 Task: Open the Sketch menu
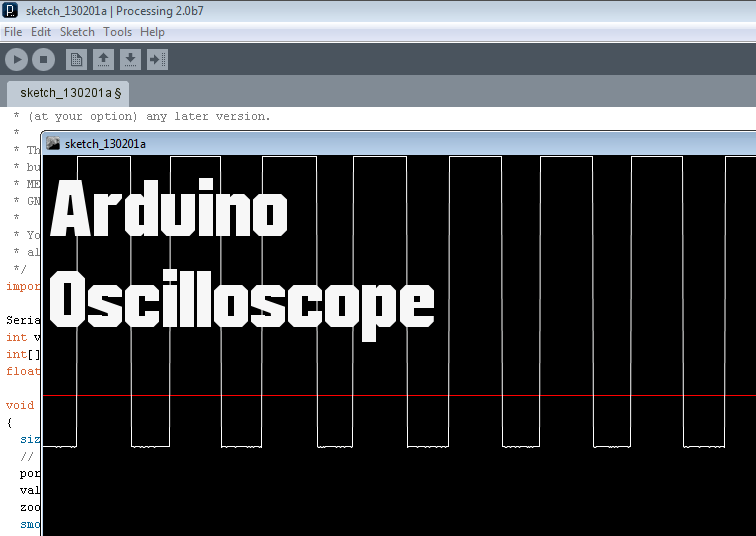click(77, 32)
